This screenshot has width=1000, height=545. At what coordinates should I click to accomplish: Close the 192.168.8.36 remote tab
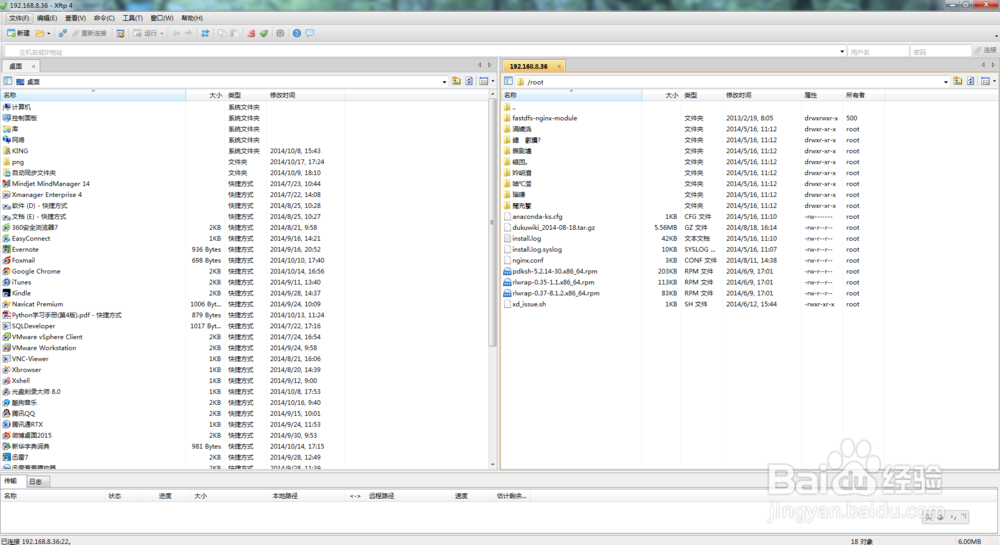(559, 66)
